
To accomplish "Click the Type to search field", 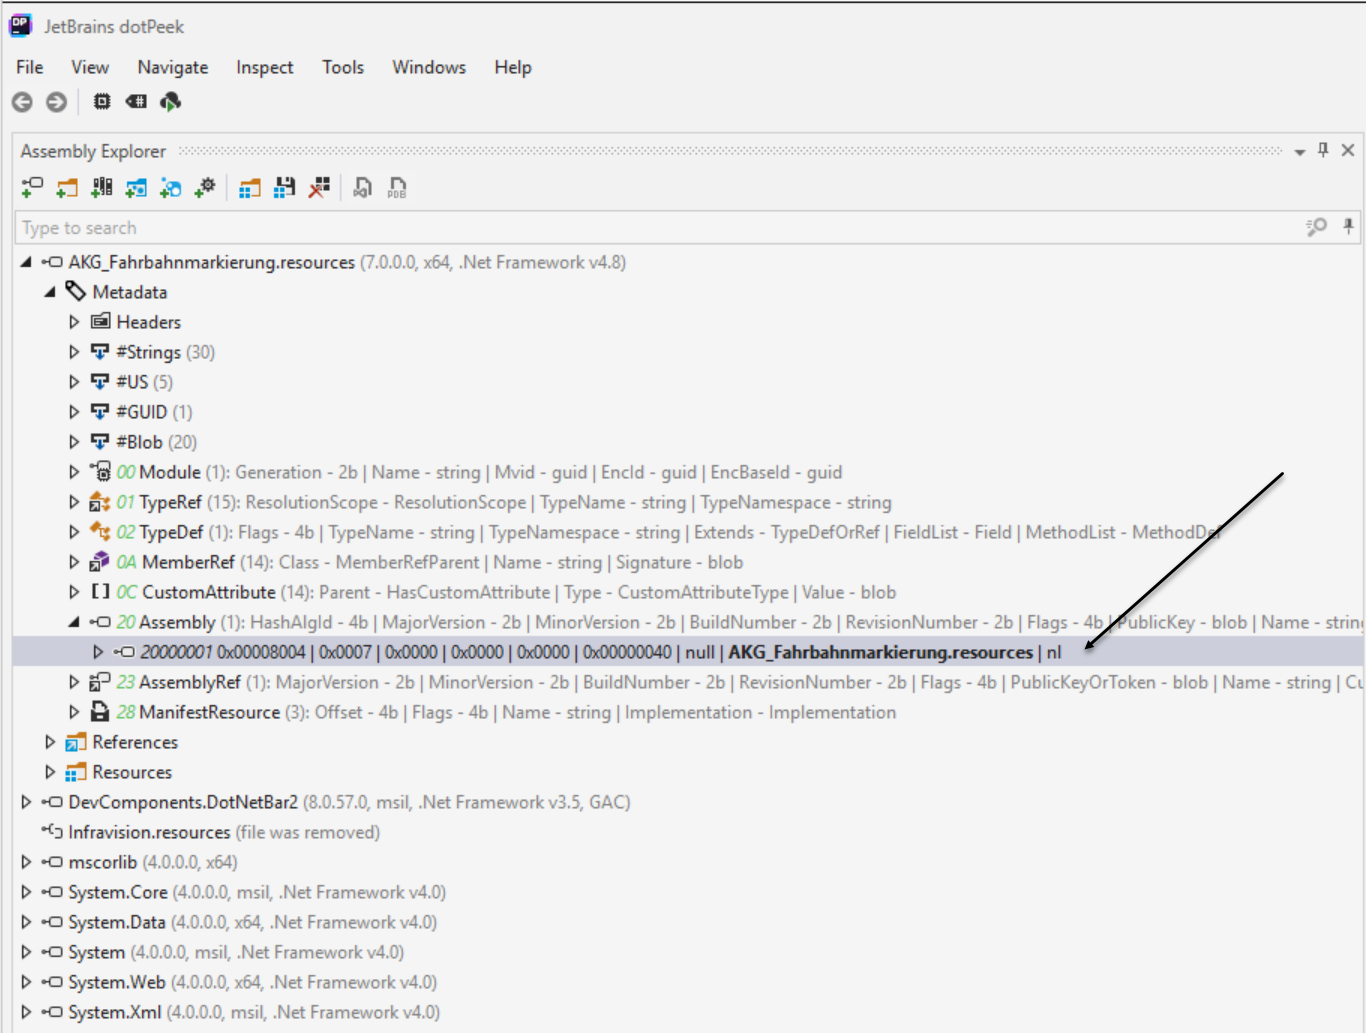I will (658, 228).
